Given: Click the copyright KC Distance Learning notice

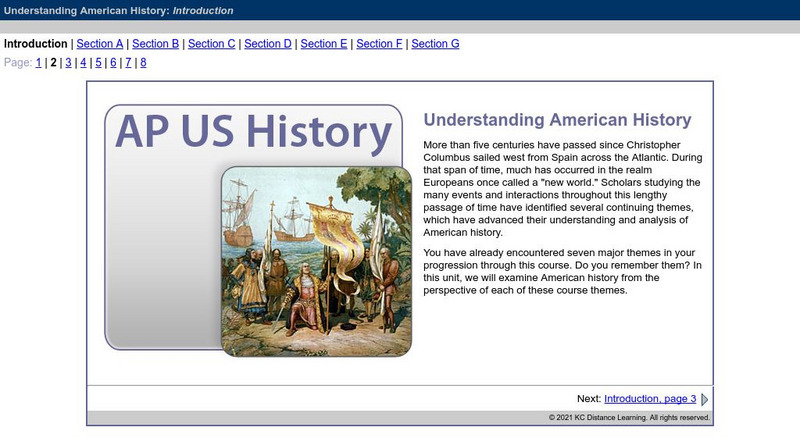Looking at the screenshot, I should [x=630, y=418].
